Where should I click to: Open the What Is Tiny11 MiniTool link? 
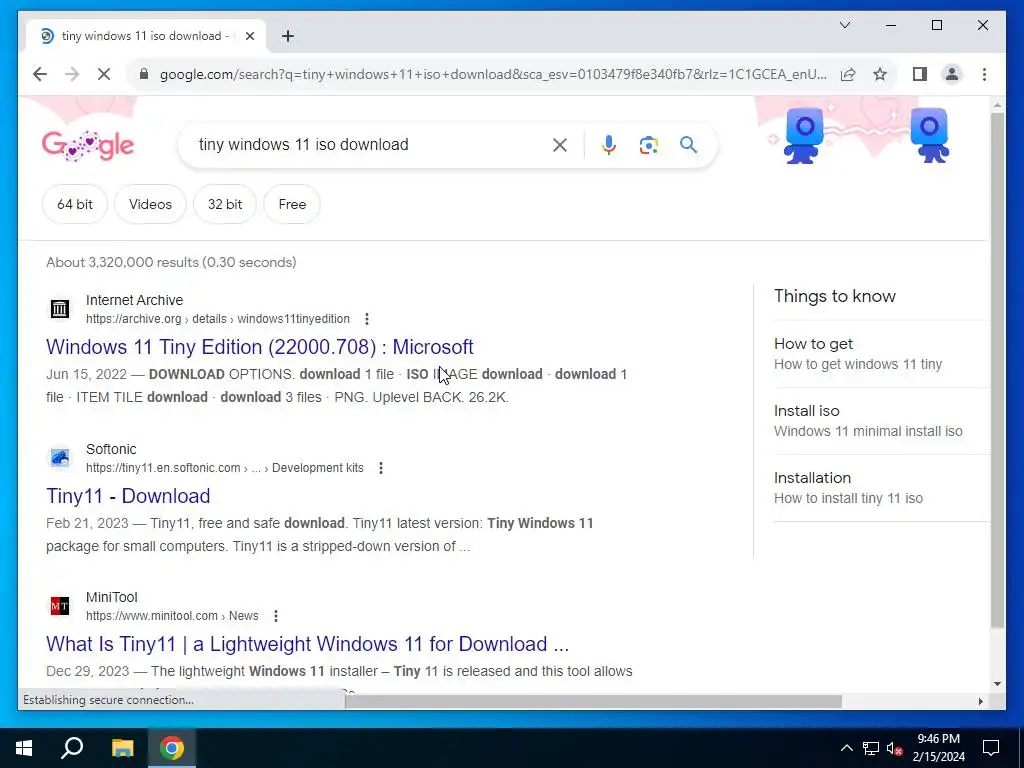[x=308, y=645]
